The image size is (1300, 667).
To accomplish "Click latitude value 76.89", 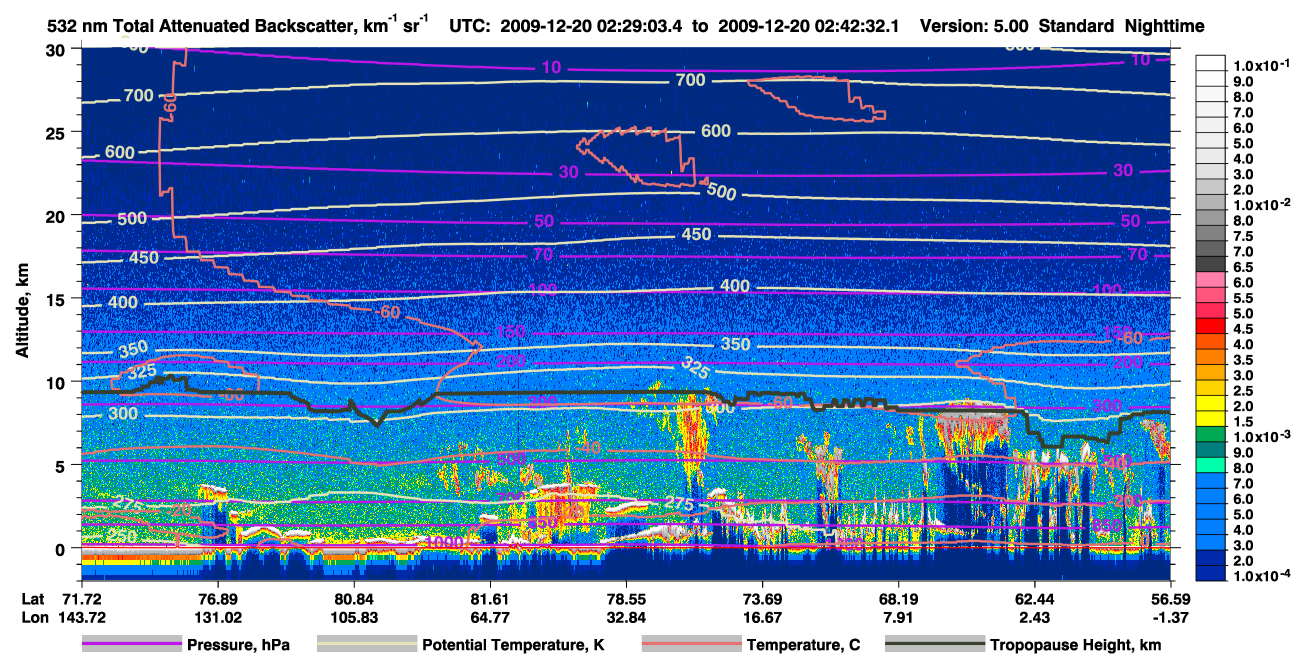I will (x=218, y=599).
